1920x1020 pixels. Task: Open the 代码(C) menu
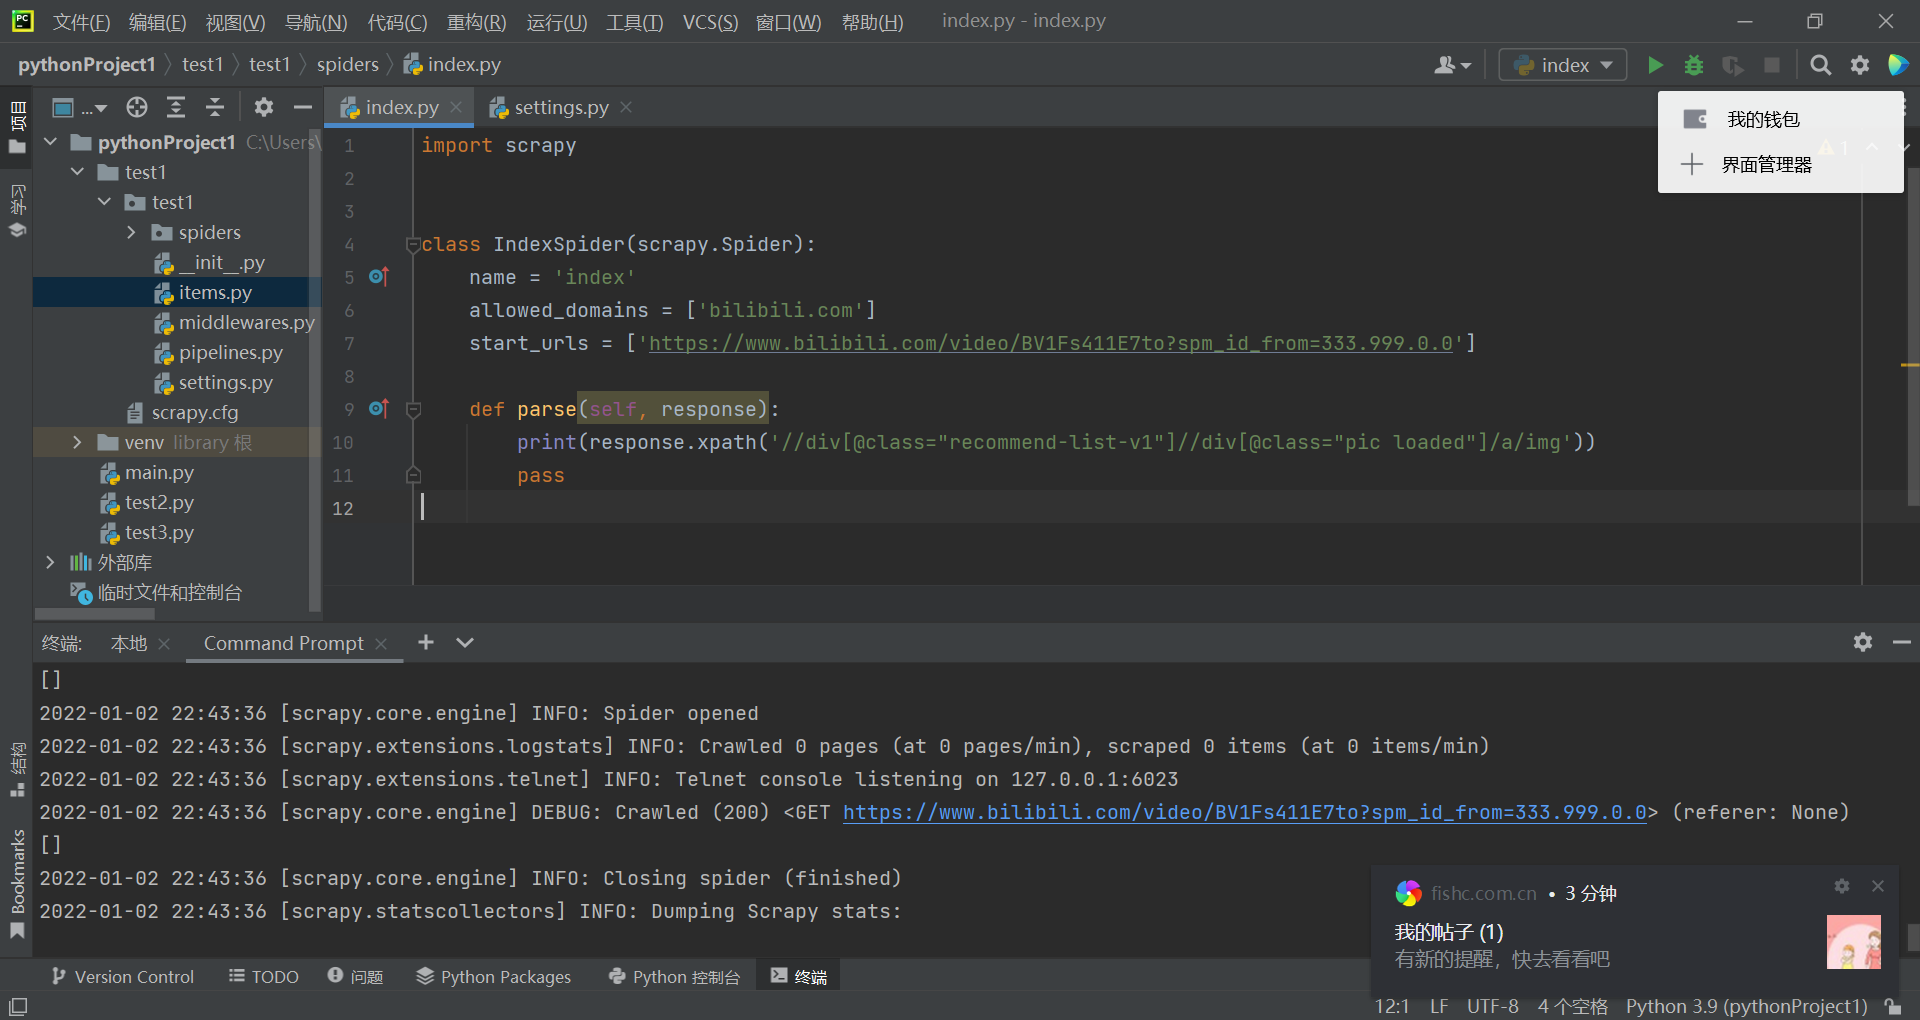(397, 22)
